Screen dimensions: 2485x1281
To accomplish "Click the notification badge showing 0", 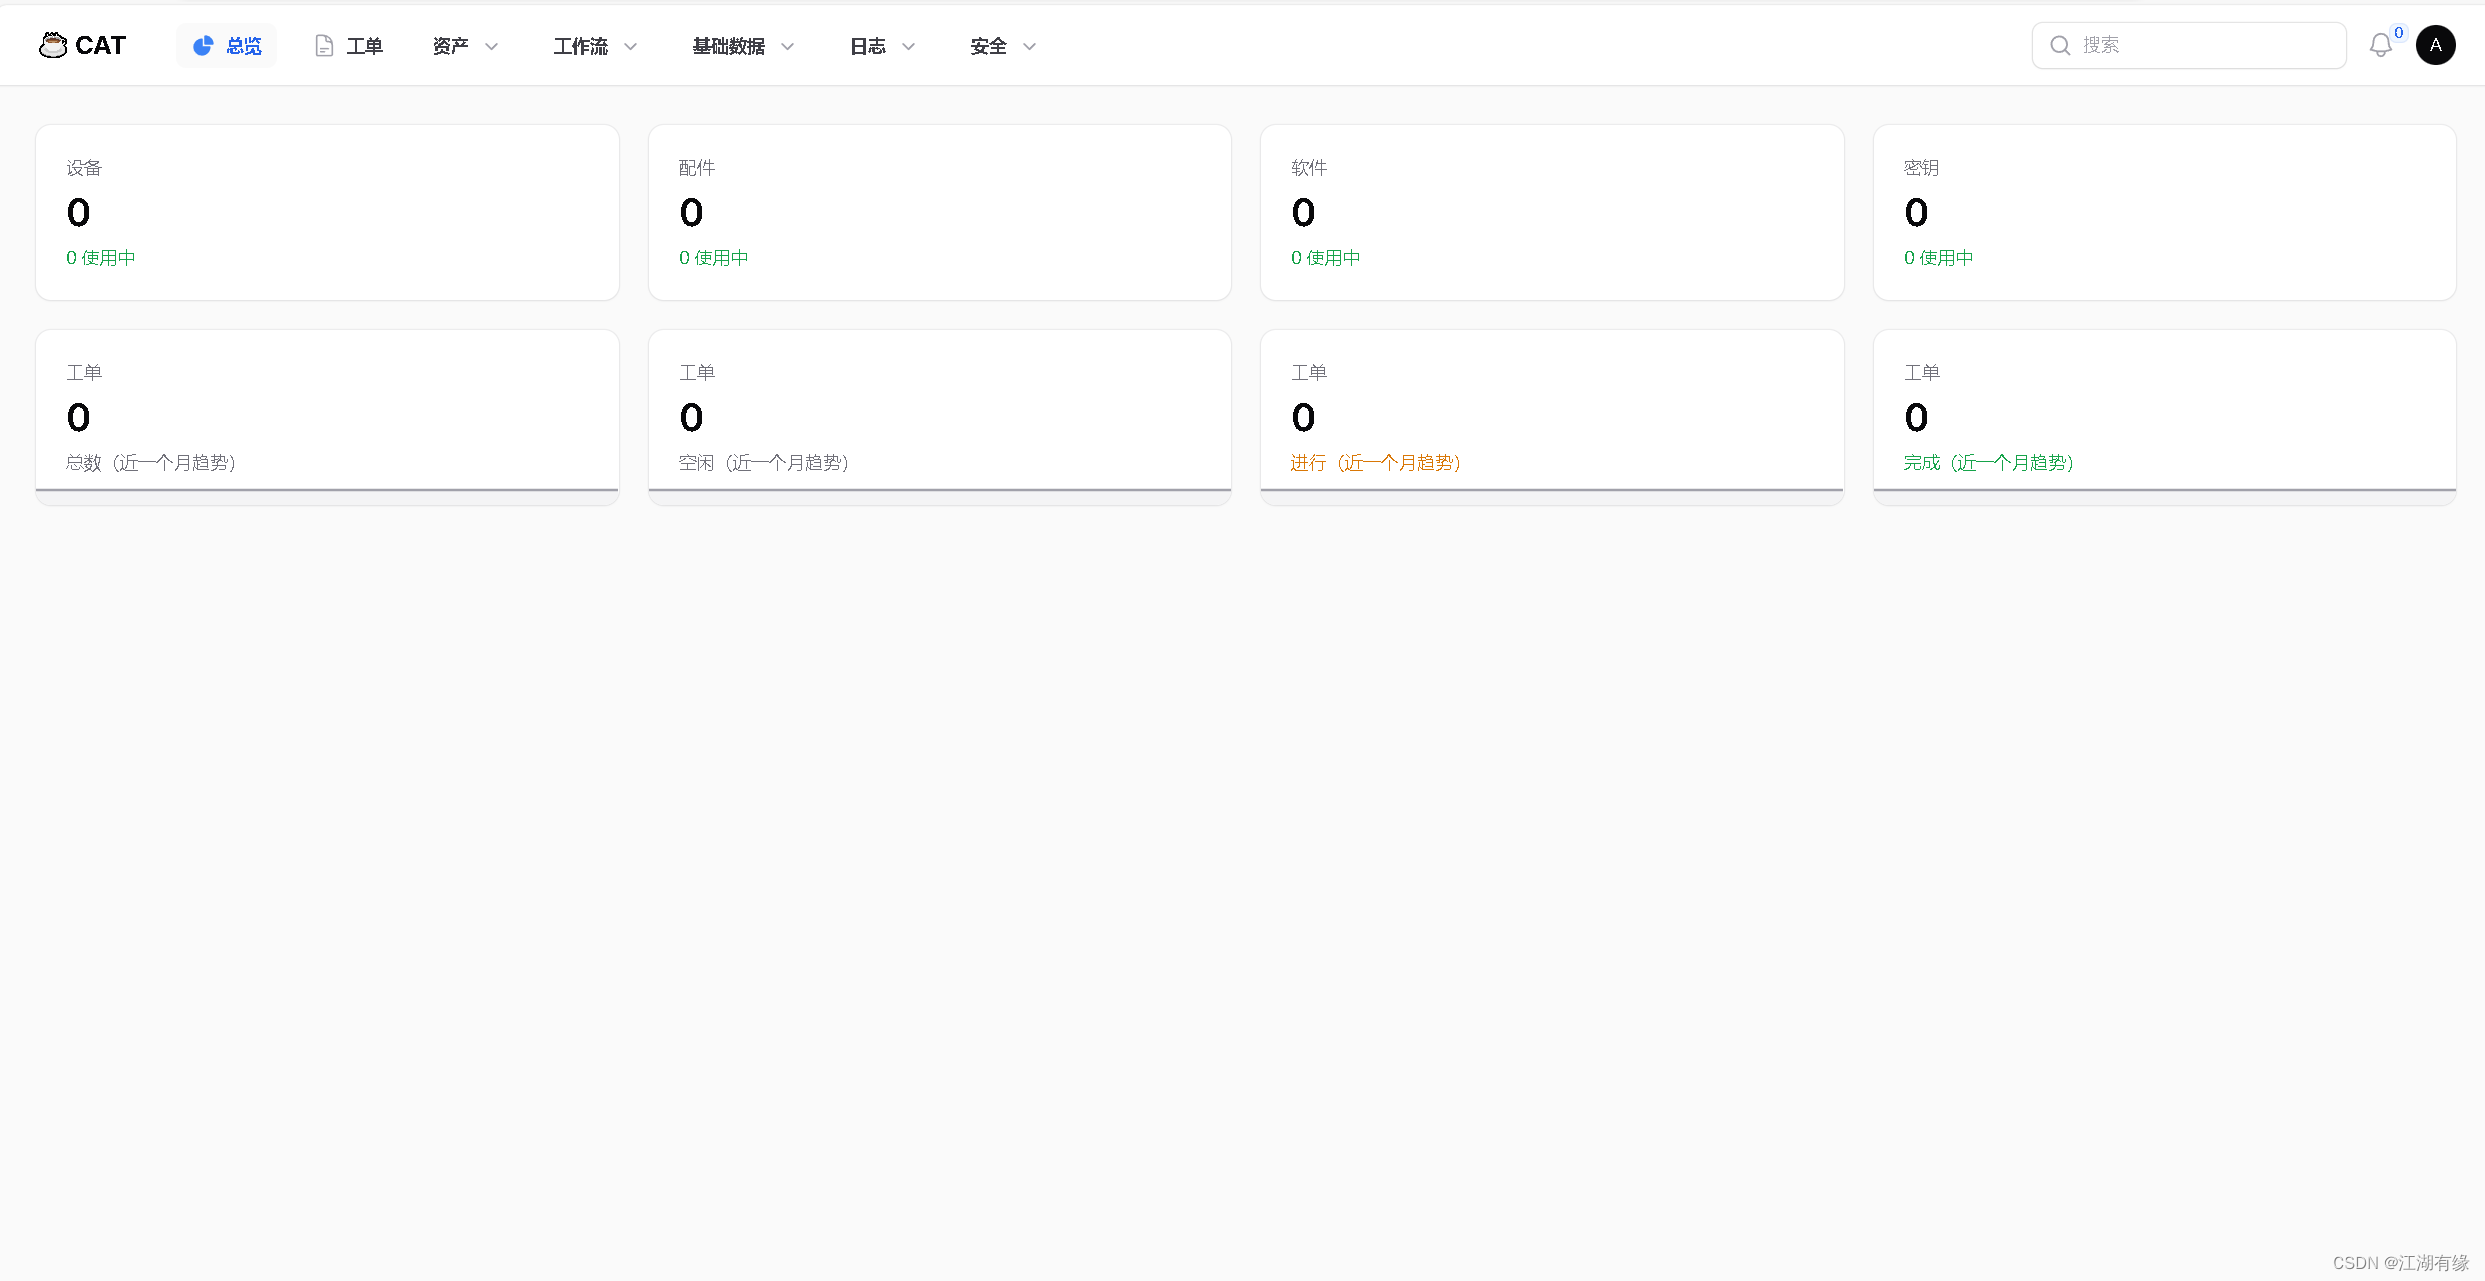I will [2397, 31].
